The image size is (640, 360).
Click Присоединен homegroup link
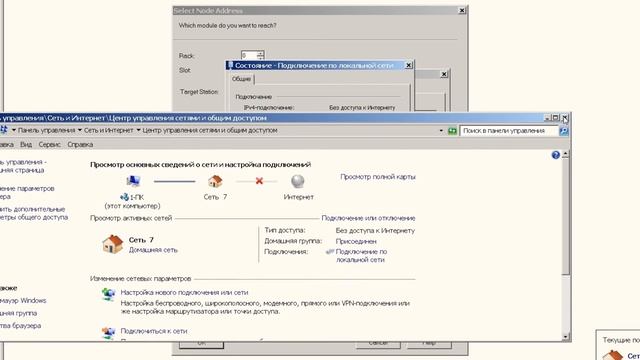356,241
